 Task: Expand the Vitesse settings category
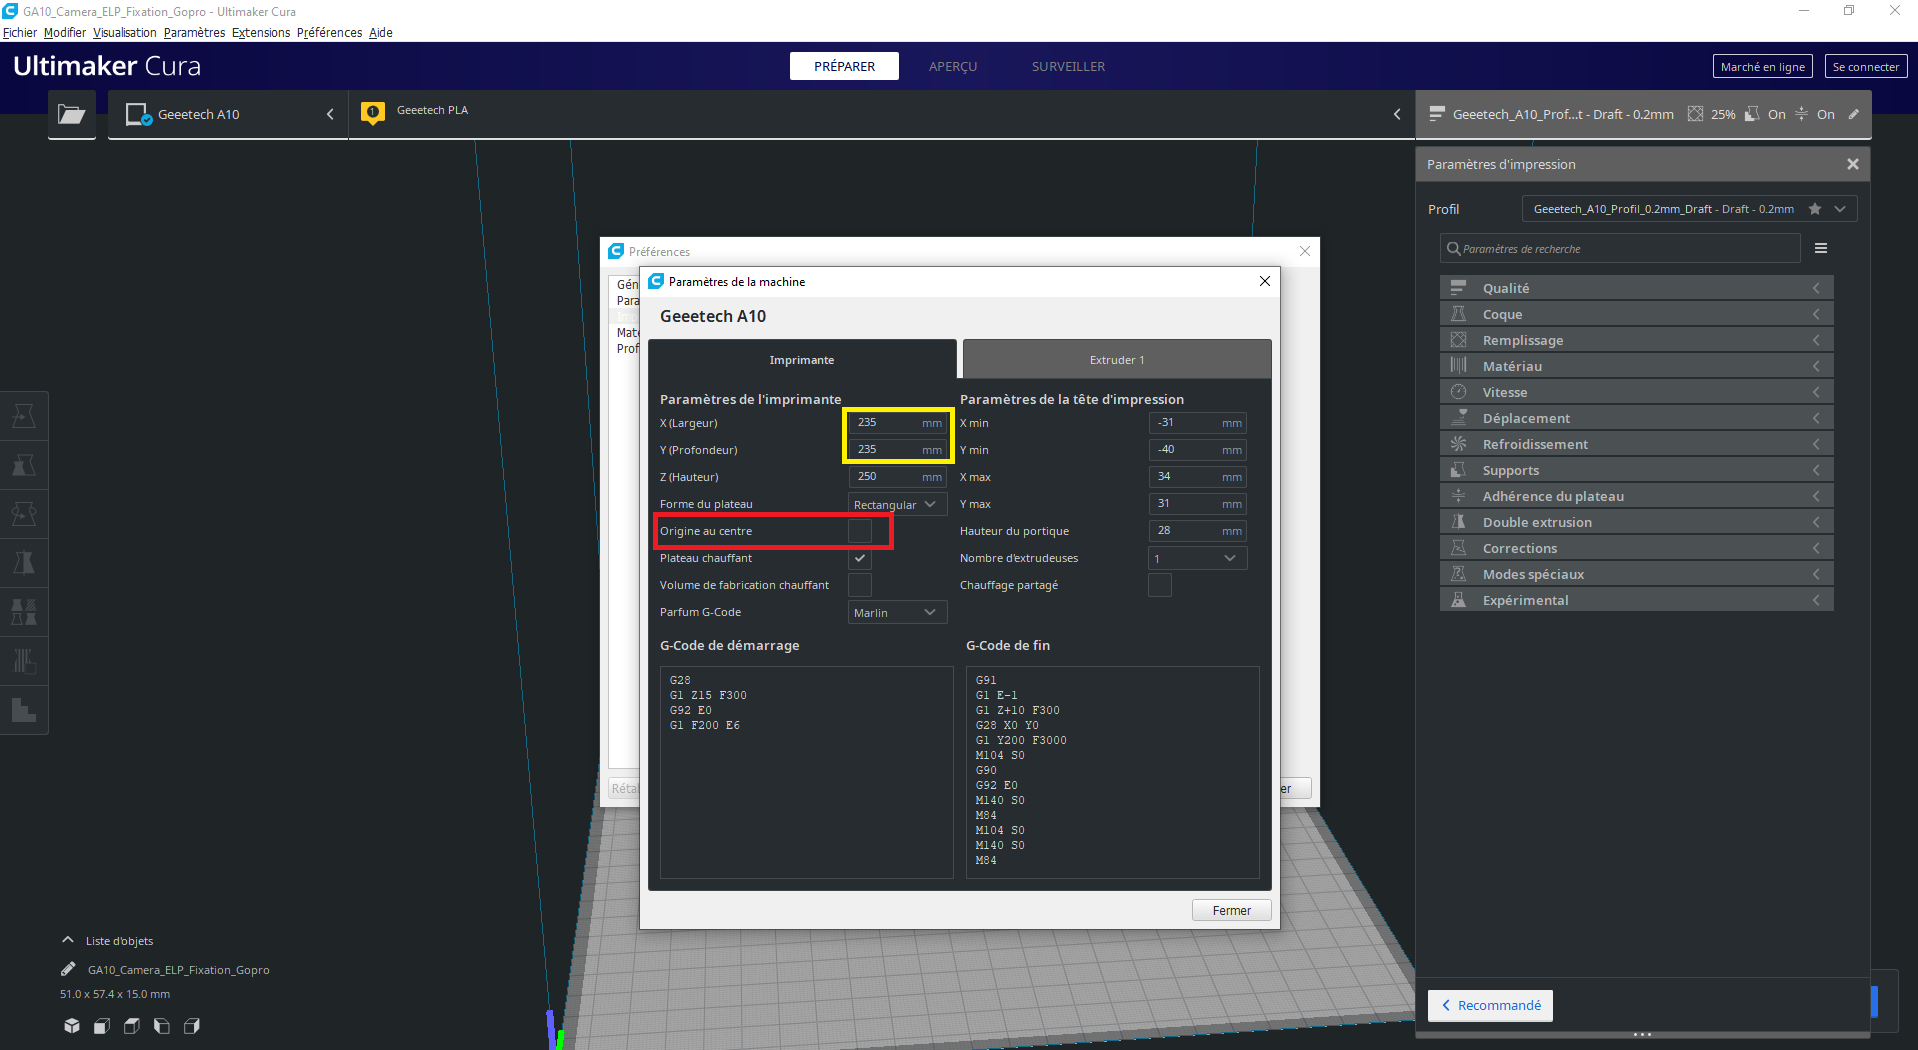[x=1636, y=392]
